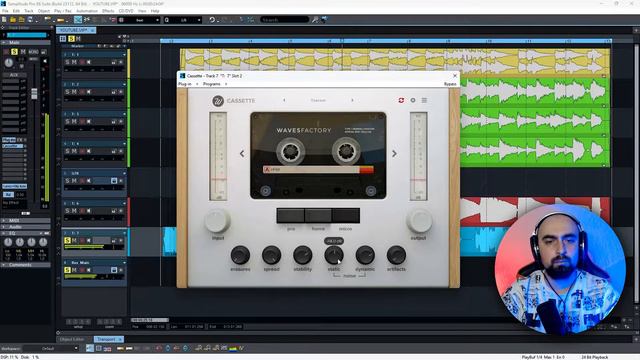Switch to the Transport tab
The height and width of the screenshot is (360, 640).
[108, 339]
